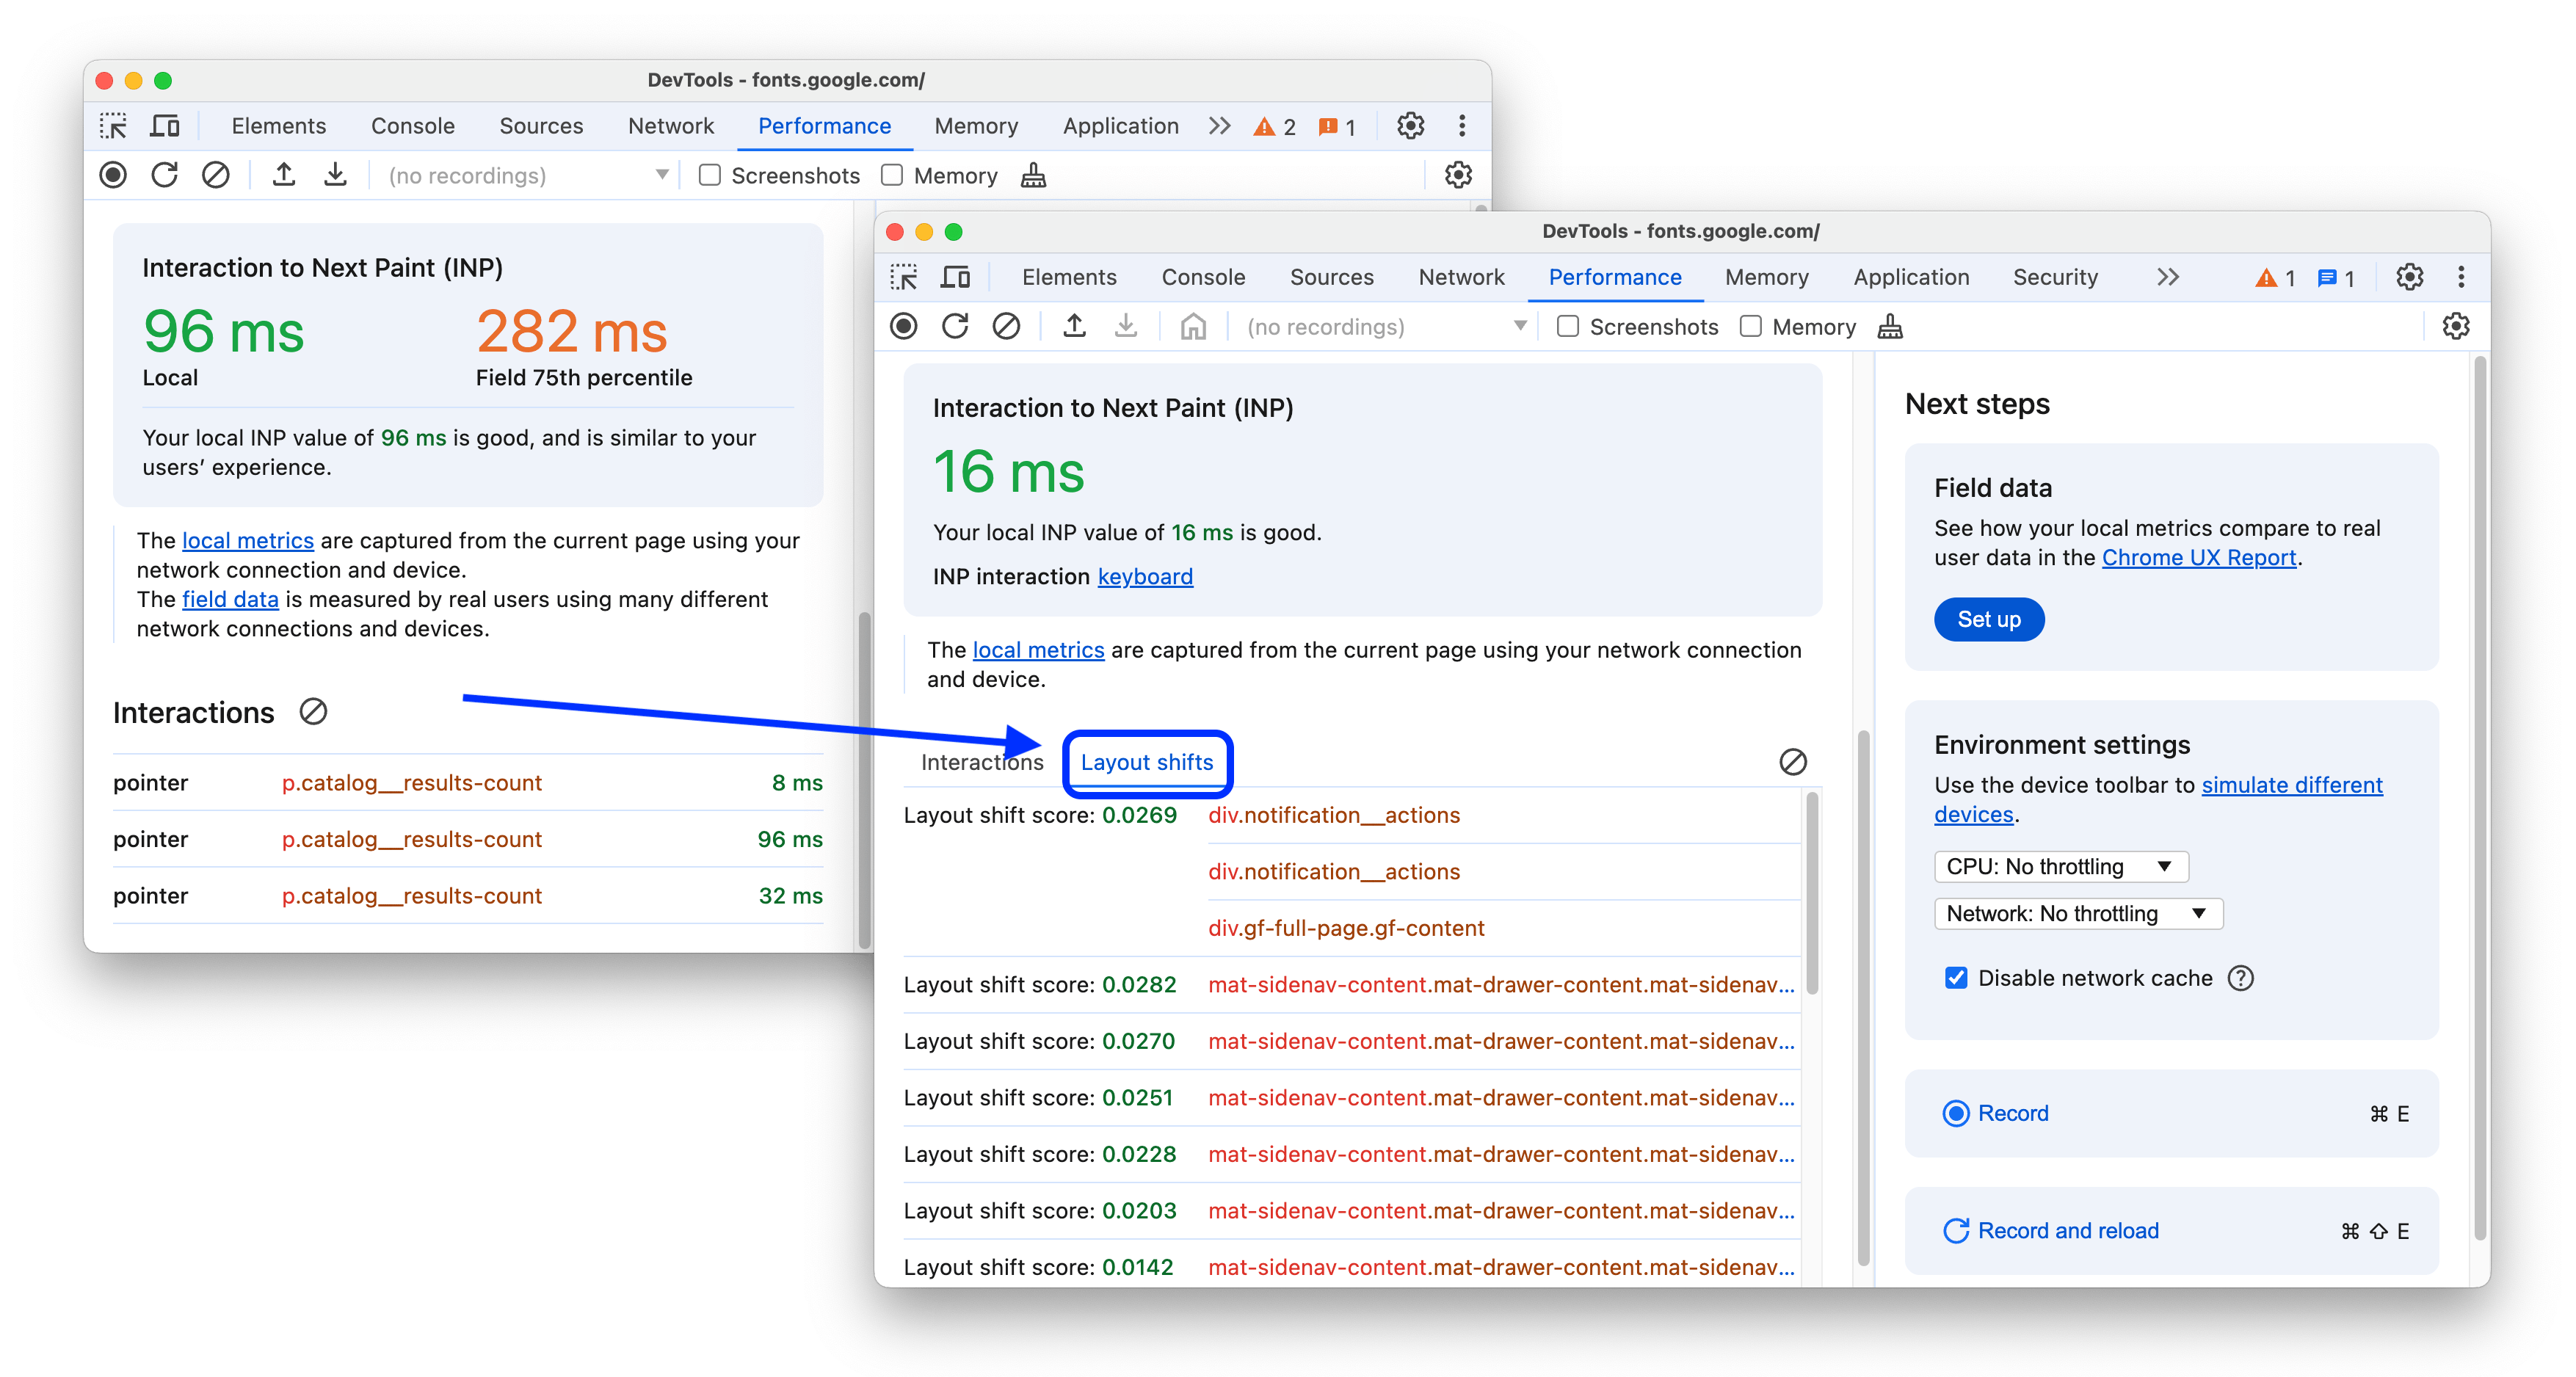The height and width of the screenshot is (1377, 2576).
Task: Open the Security panel
Action: [x=2055, y=277]
